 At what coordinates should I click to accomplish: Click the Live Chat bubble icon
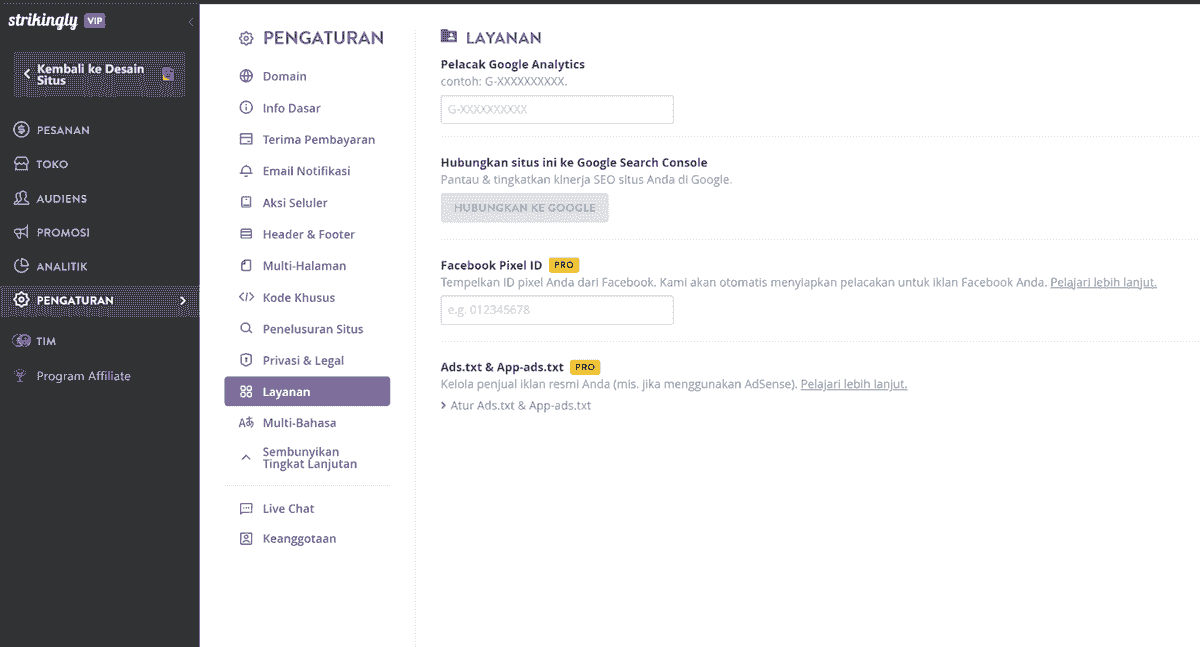(246, 509)
